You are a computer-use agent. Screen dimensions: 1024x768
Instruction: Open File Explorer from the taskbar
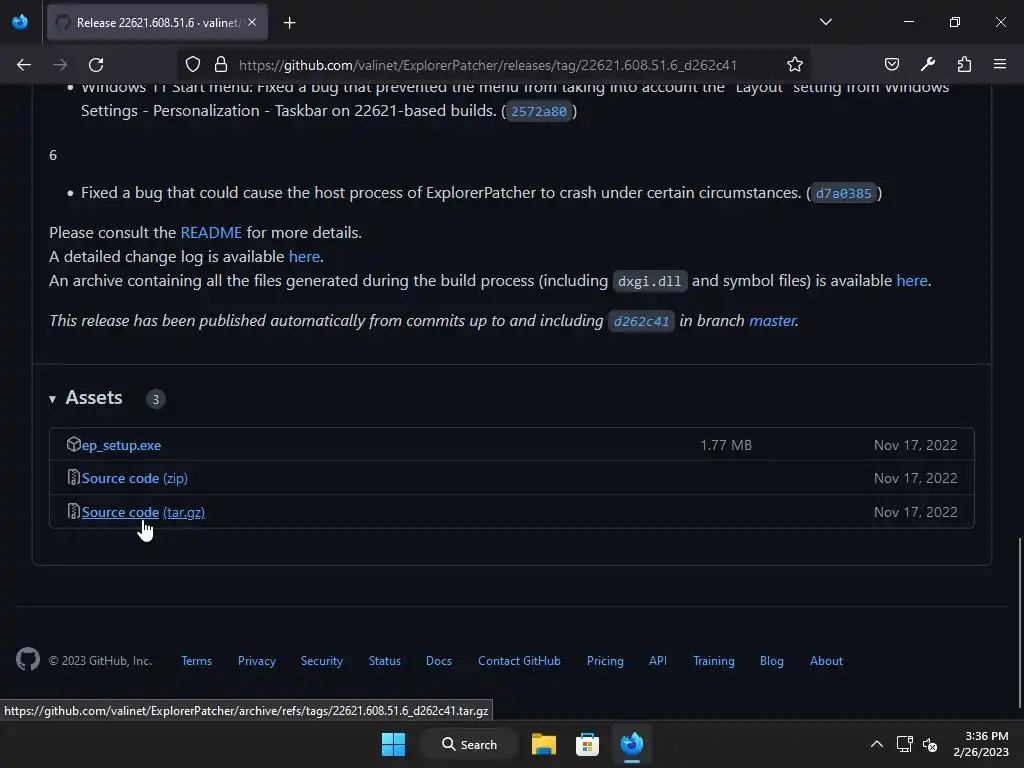(x=543, y=744)
